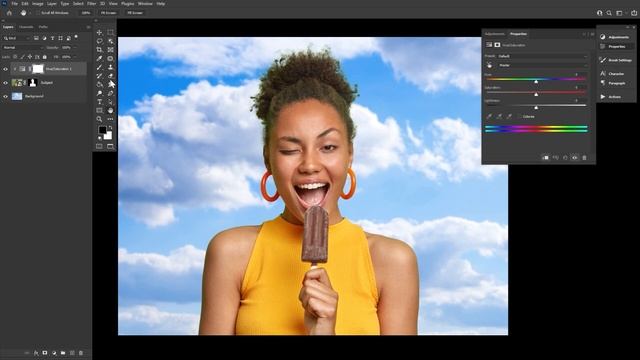Hide the Hue/Saturation 1 layer
The image size is (640, 360).
pyautogui.click(x=5, y=69)
